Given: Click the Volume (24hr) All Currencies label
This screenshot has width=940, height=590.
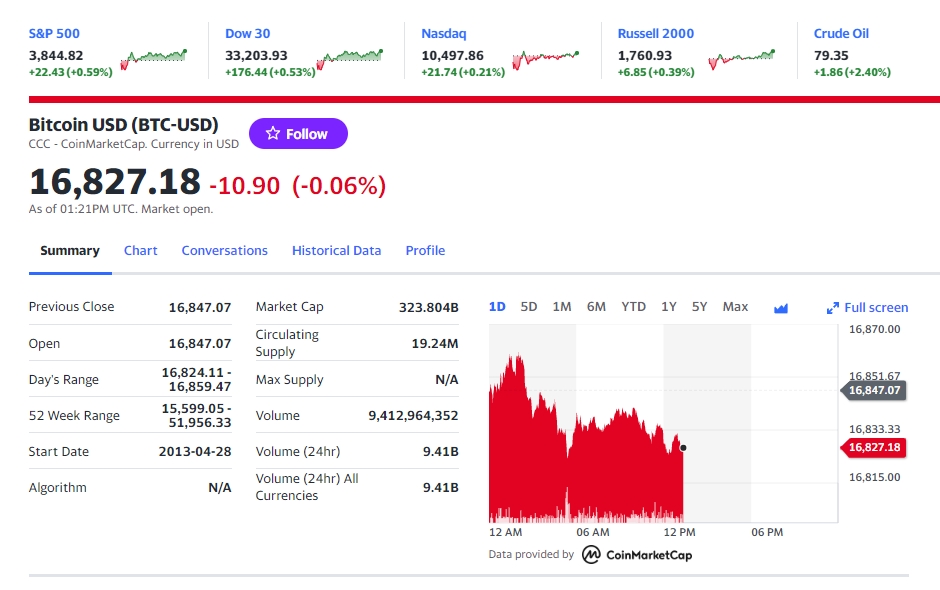Looking at the screenshot, I should (x=307, y=487).
